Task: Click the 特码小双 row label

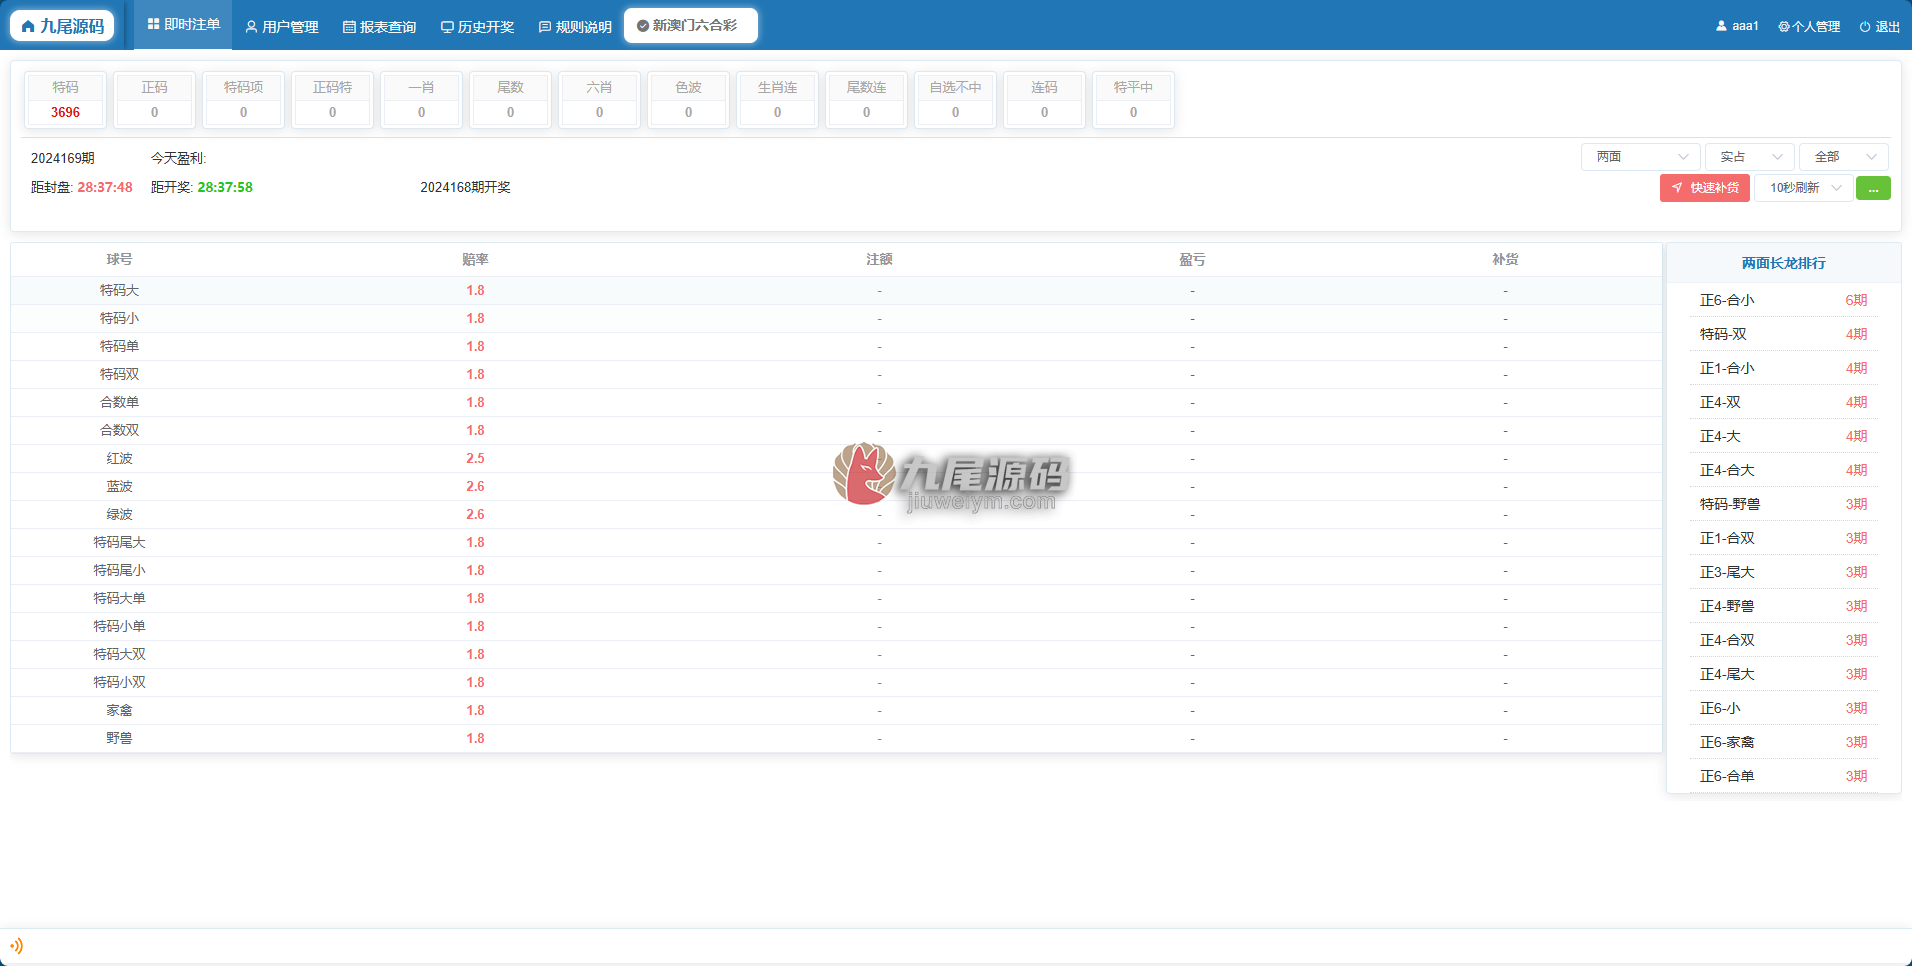Action: 119,682
